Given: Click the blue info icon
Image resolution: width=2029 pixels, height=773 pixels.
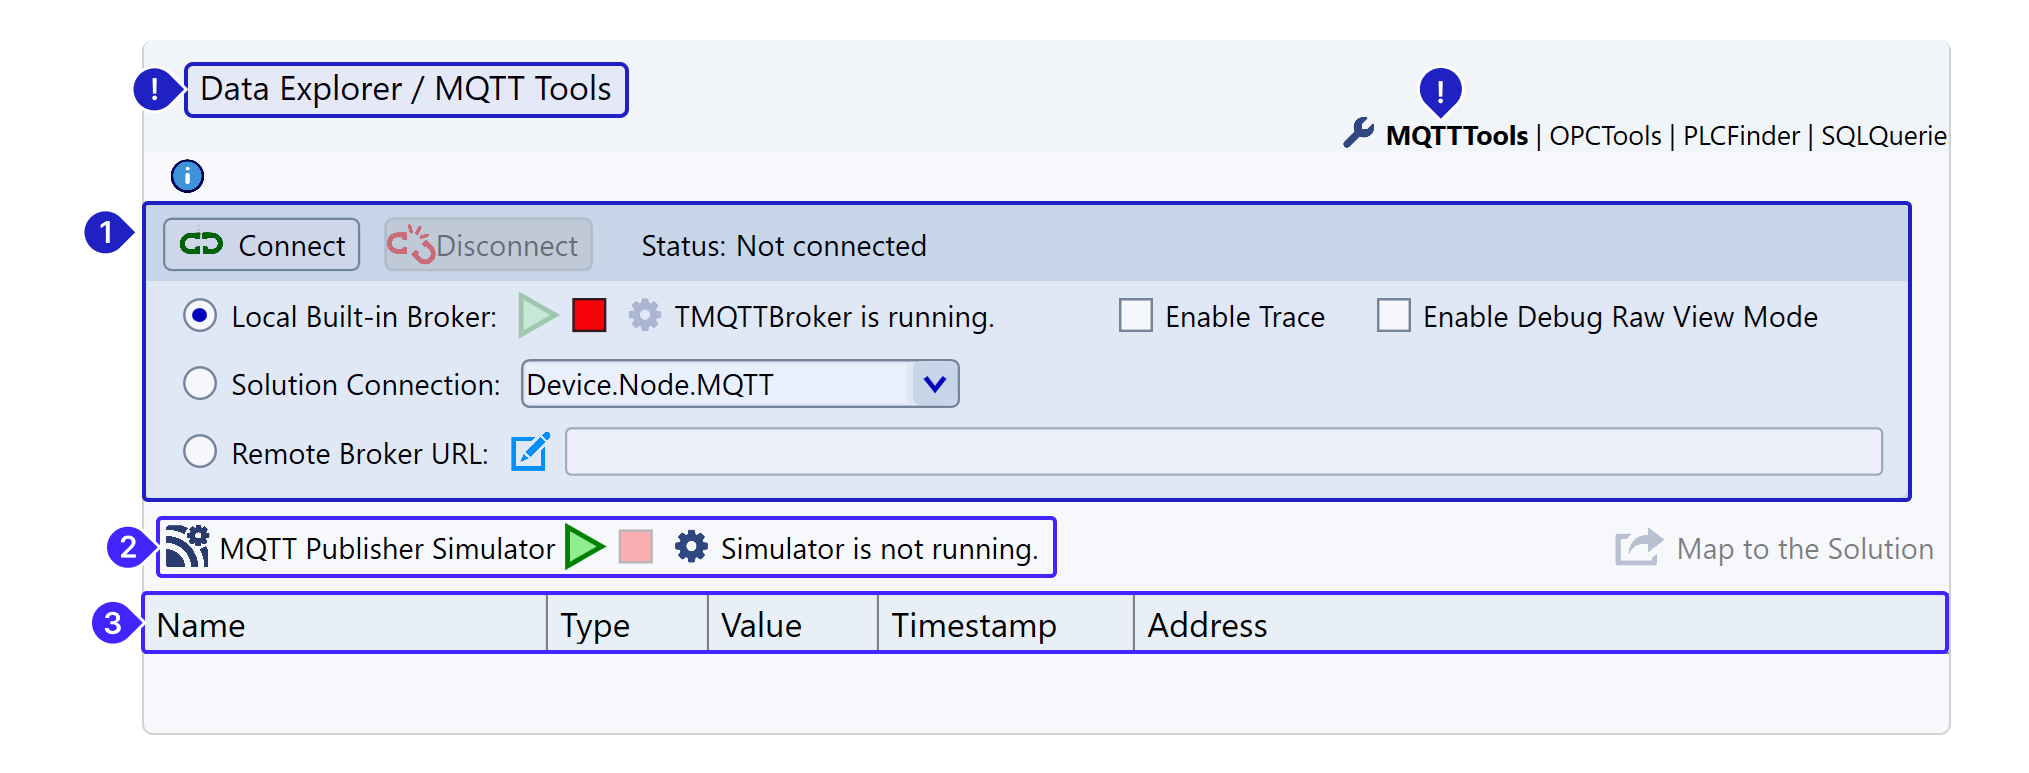Looking at the screenshot, I should point(187,176).
